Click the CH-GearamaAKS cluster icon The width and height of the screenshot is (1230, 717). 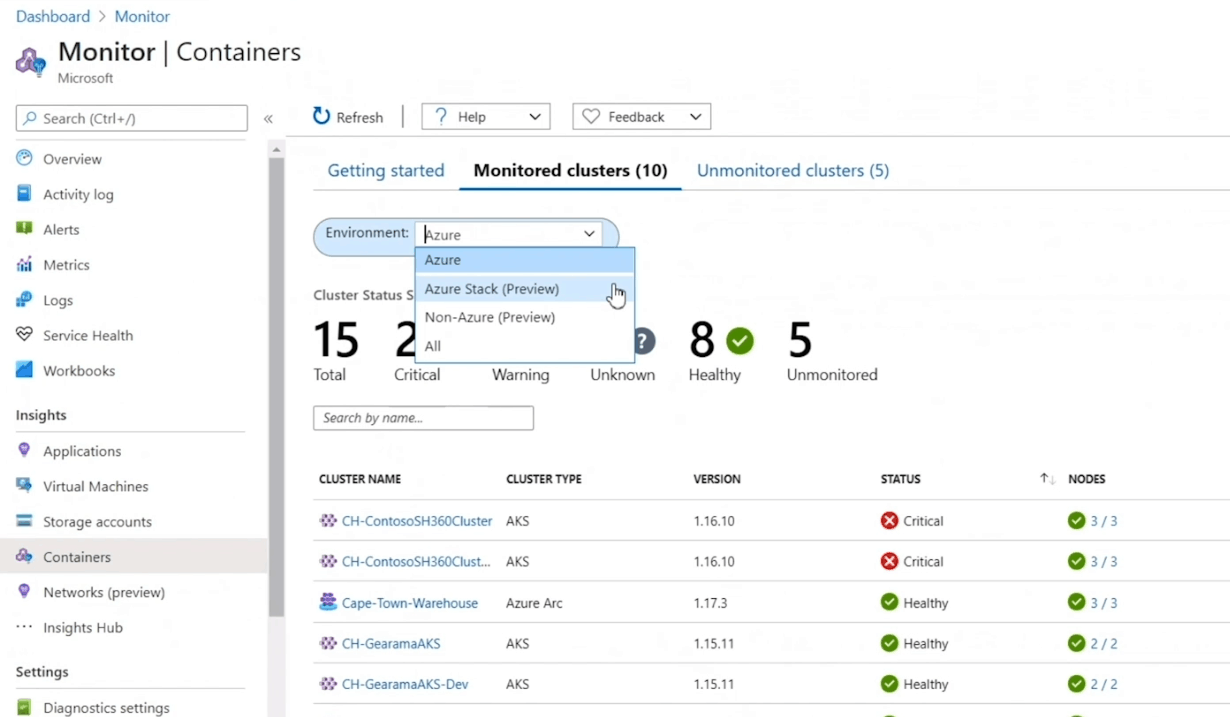pos(328,643)
